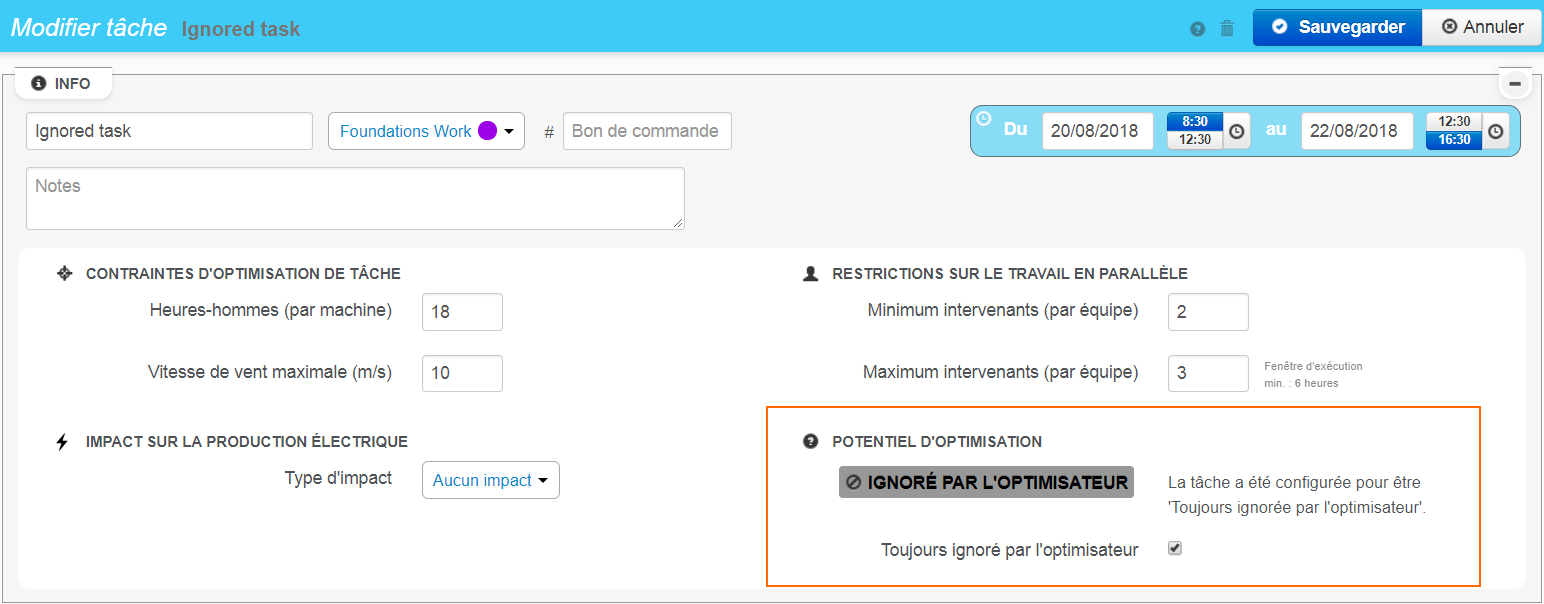This screenshot has height=604, width=1544.
Task: Save changes with the Sauvegarder button
Action: point(1337,27)
